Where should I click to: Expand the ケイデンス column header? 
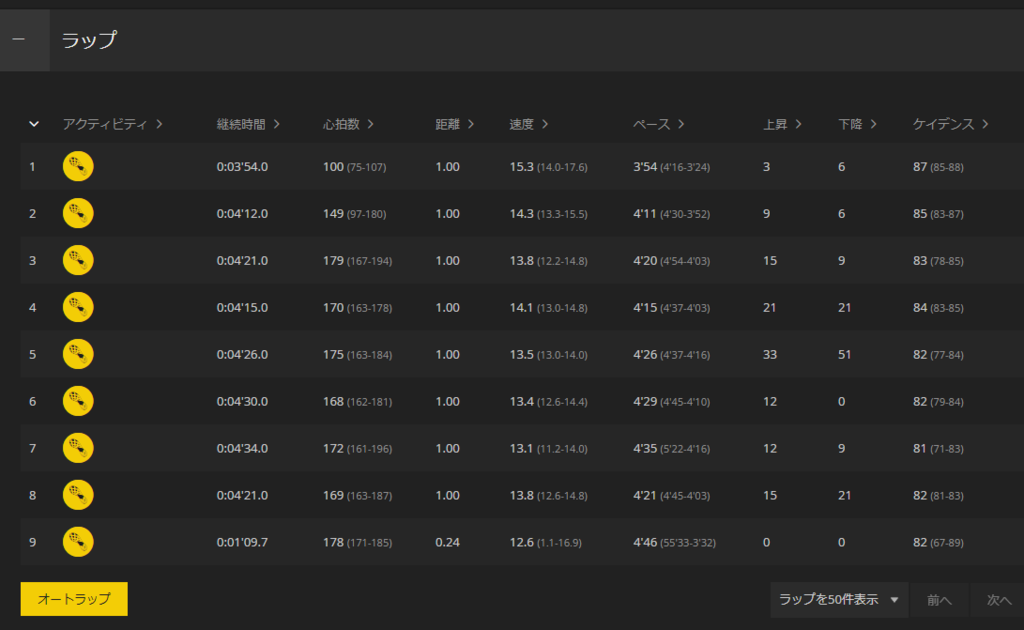click(x=951, y=124)
